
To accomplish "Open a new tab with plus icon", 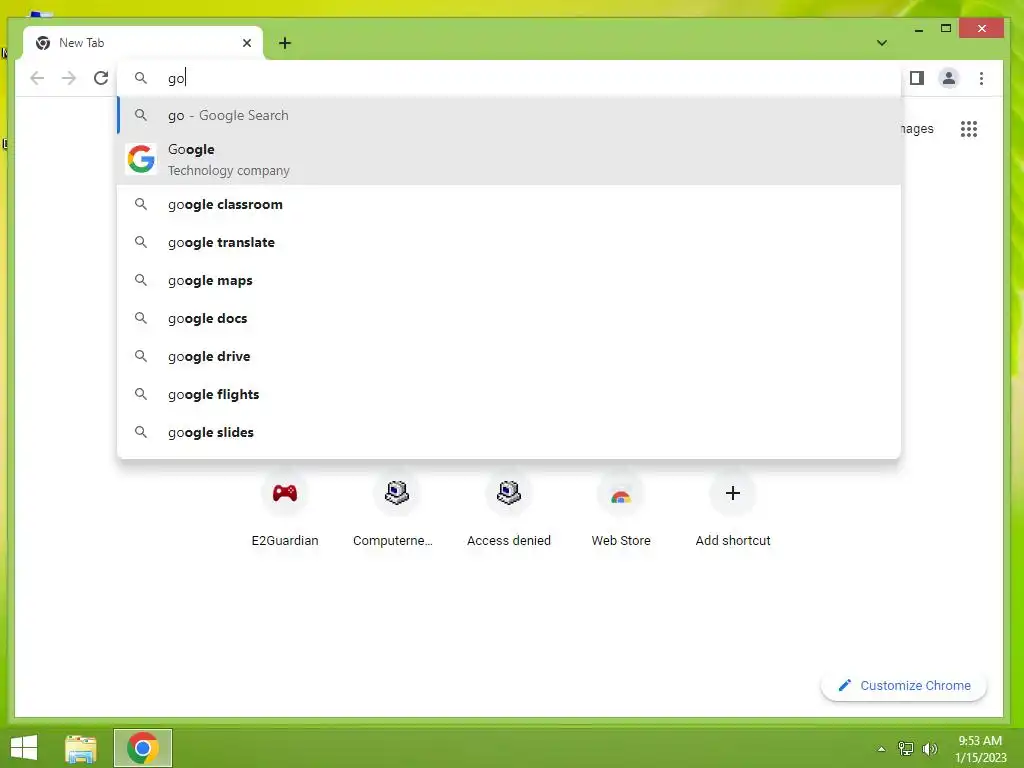I will coord(285,43).
